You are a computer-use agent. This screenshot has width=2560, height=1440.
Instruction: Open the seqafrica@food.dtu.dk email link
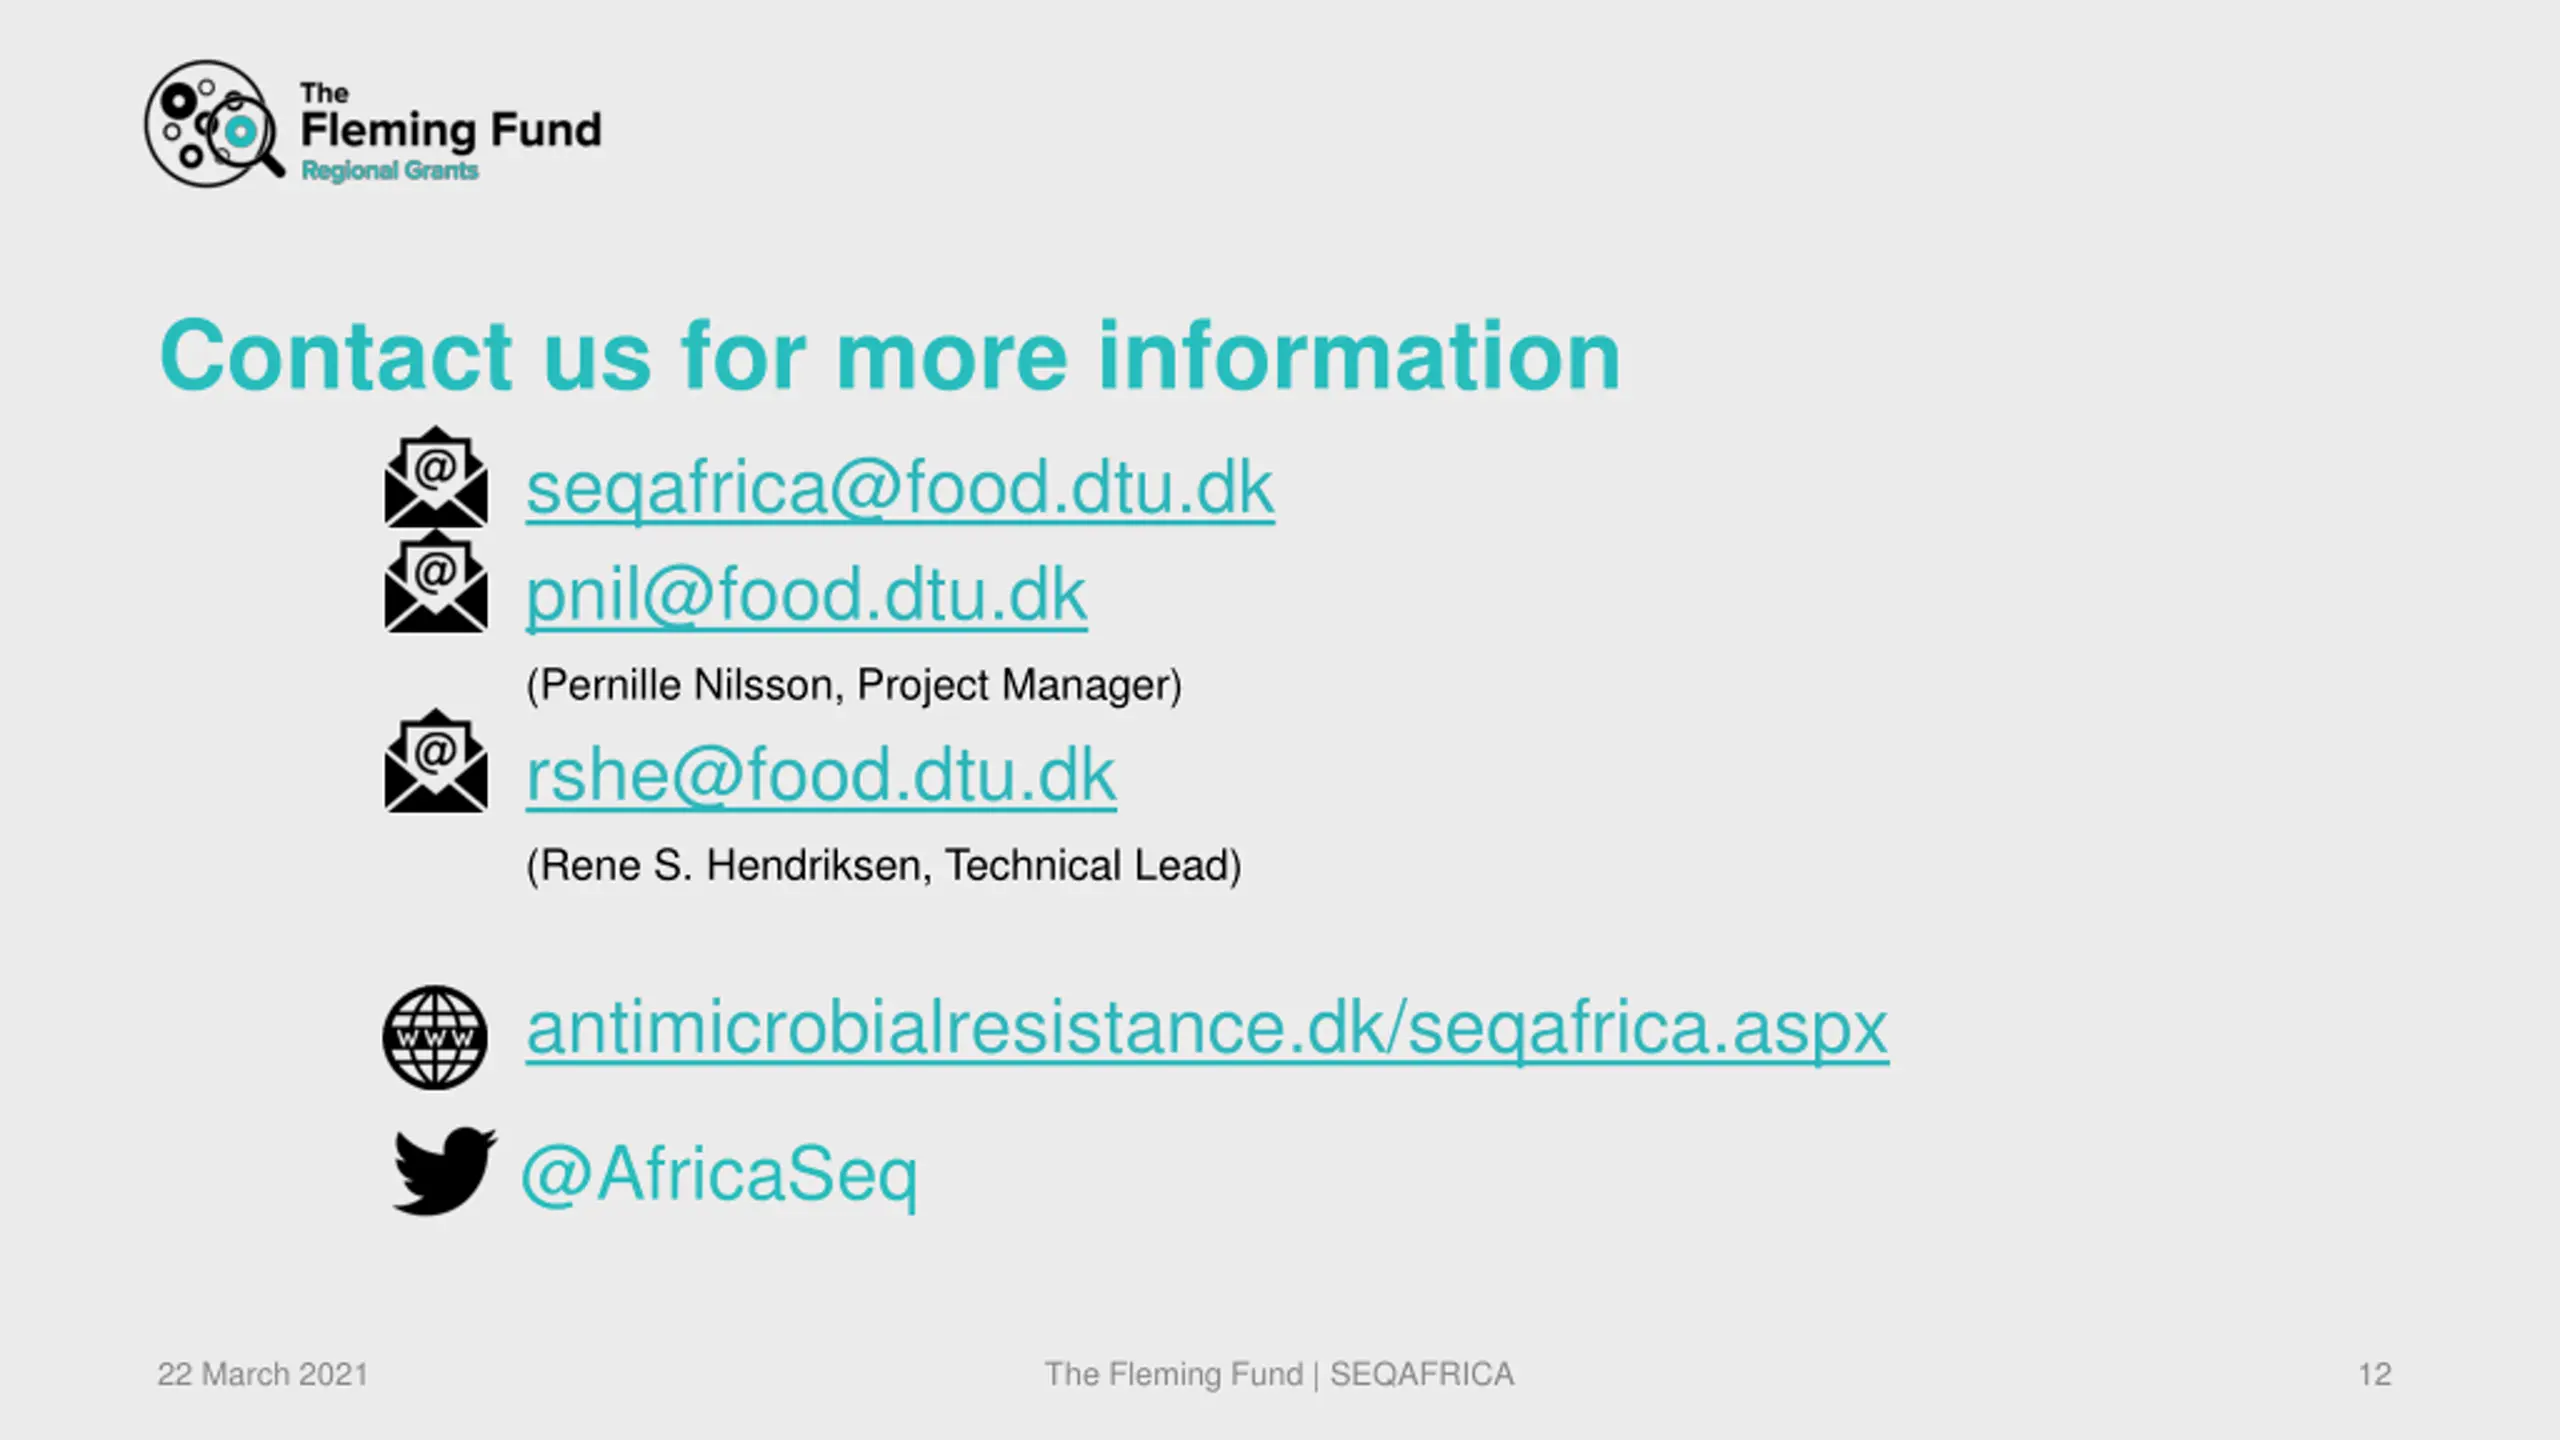[900, 489]
